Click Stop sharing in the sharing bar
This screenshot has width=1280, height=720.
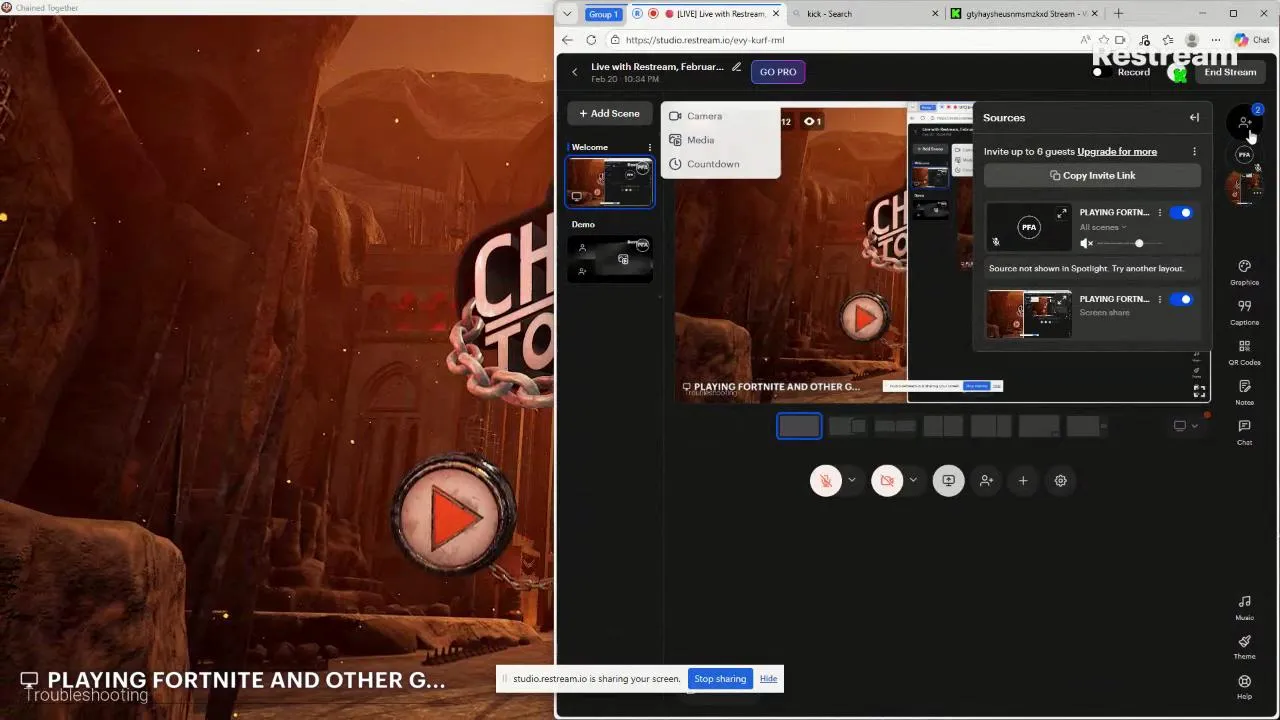tap(720, 679)
